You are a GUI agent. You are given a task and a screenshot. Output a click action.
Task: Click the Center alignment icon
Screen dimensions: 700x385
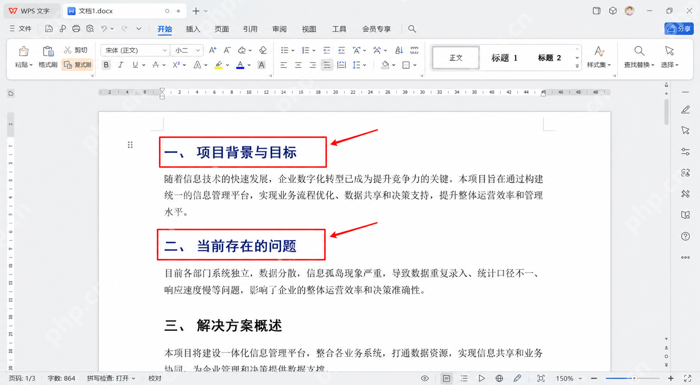298,65
